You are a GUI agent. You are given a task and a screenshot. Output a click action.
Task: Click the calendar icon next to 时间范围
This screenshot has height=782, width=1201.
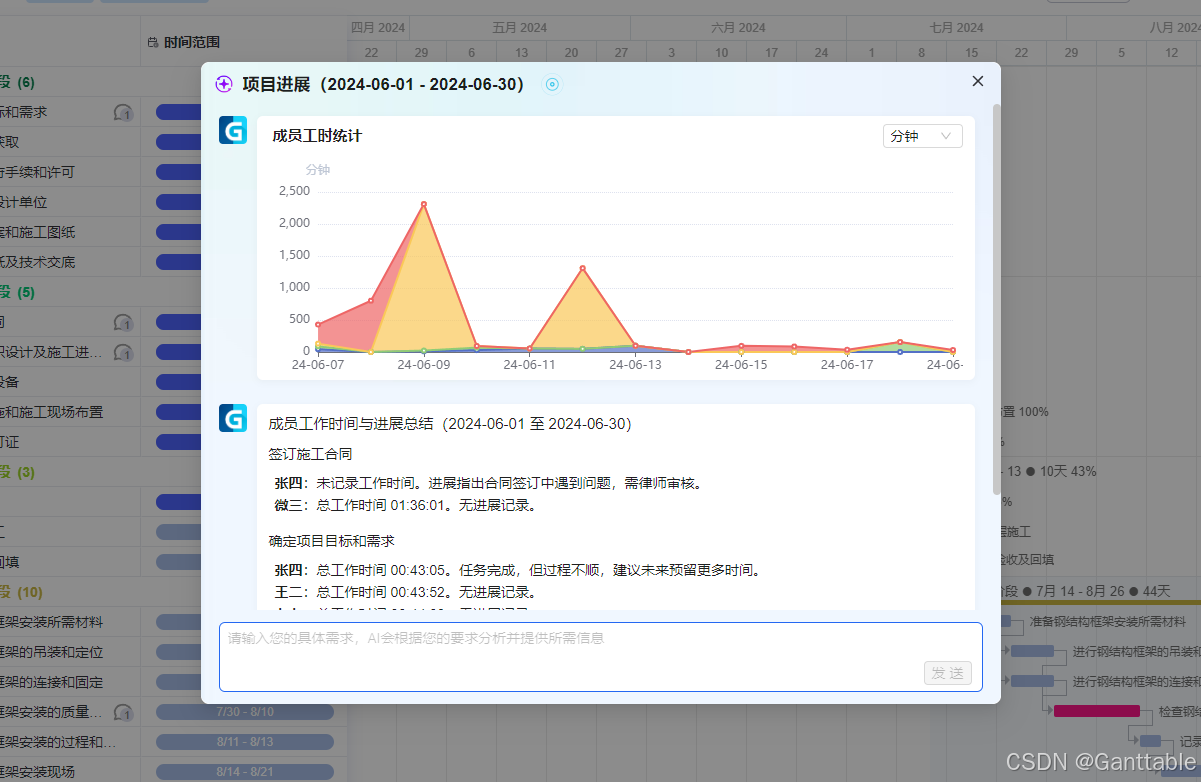click(x=152, y=43)
